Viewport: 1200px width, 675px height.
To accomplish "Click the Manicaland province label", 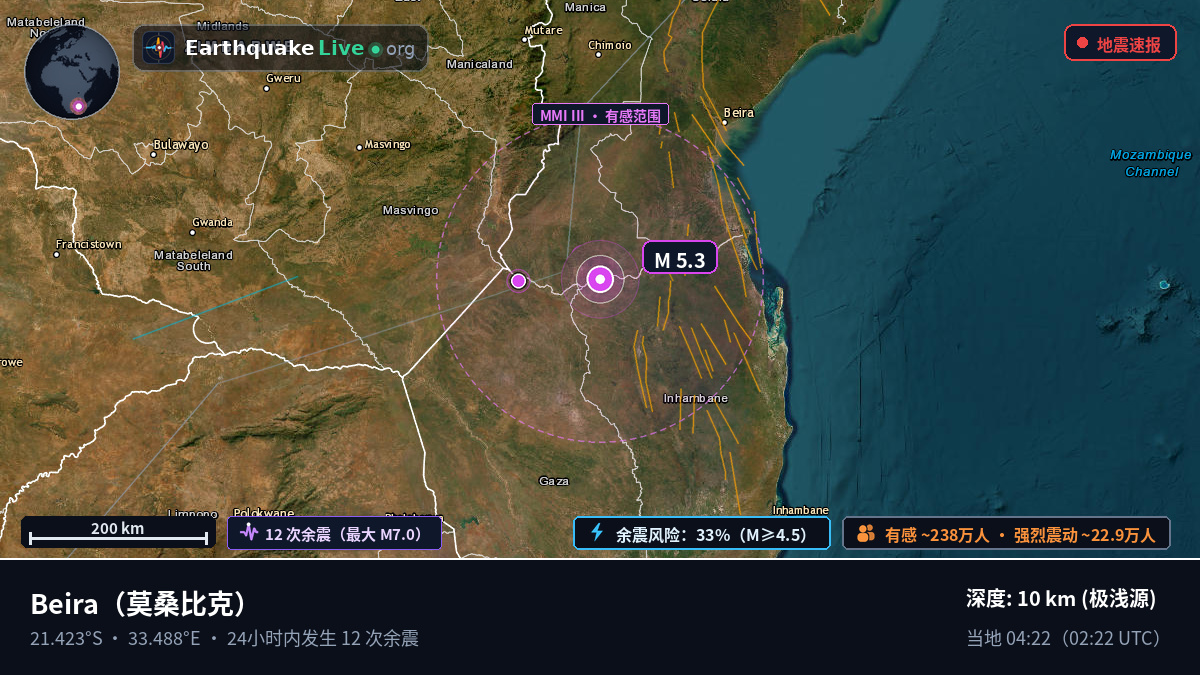I will pyautogui.click(x=480, y=64).
